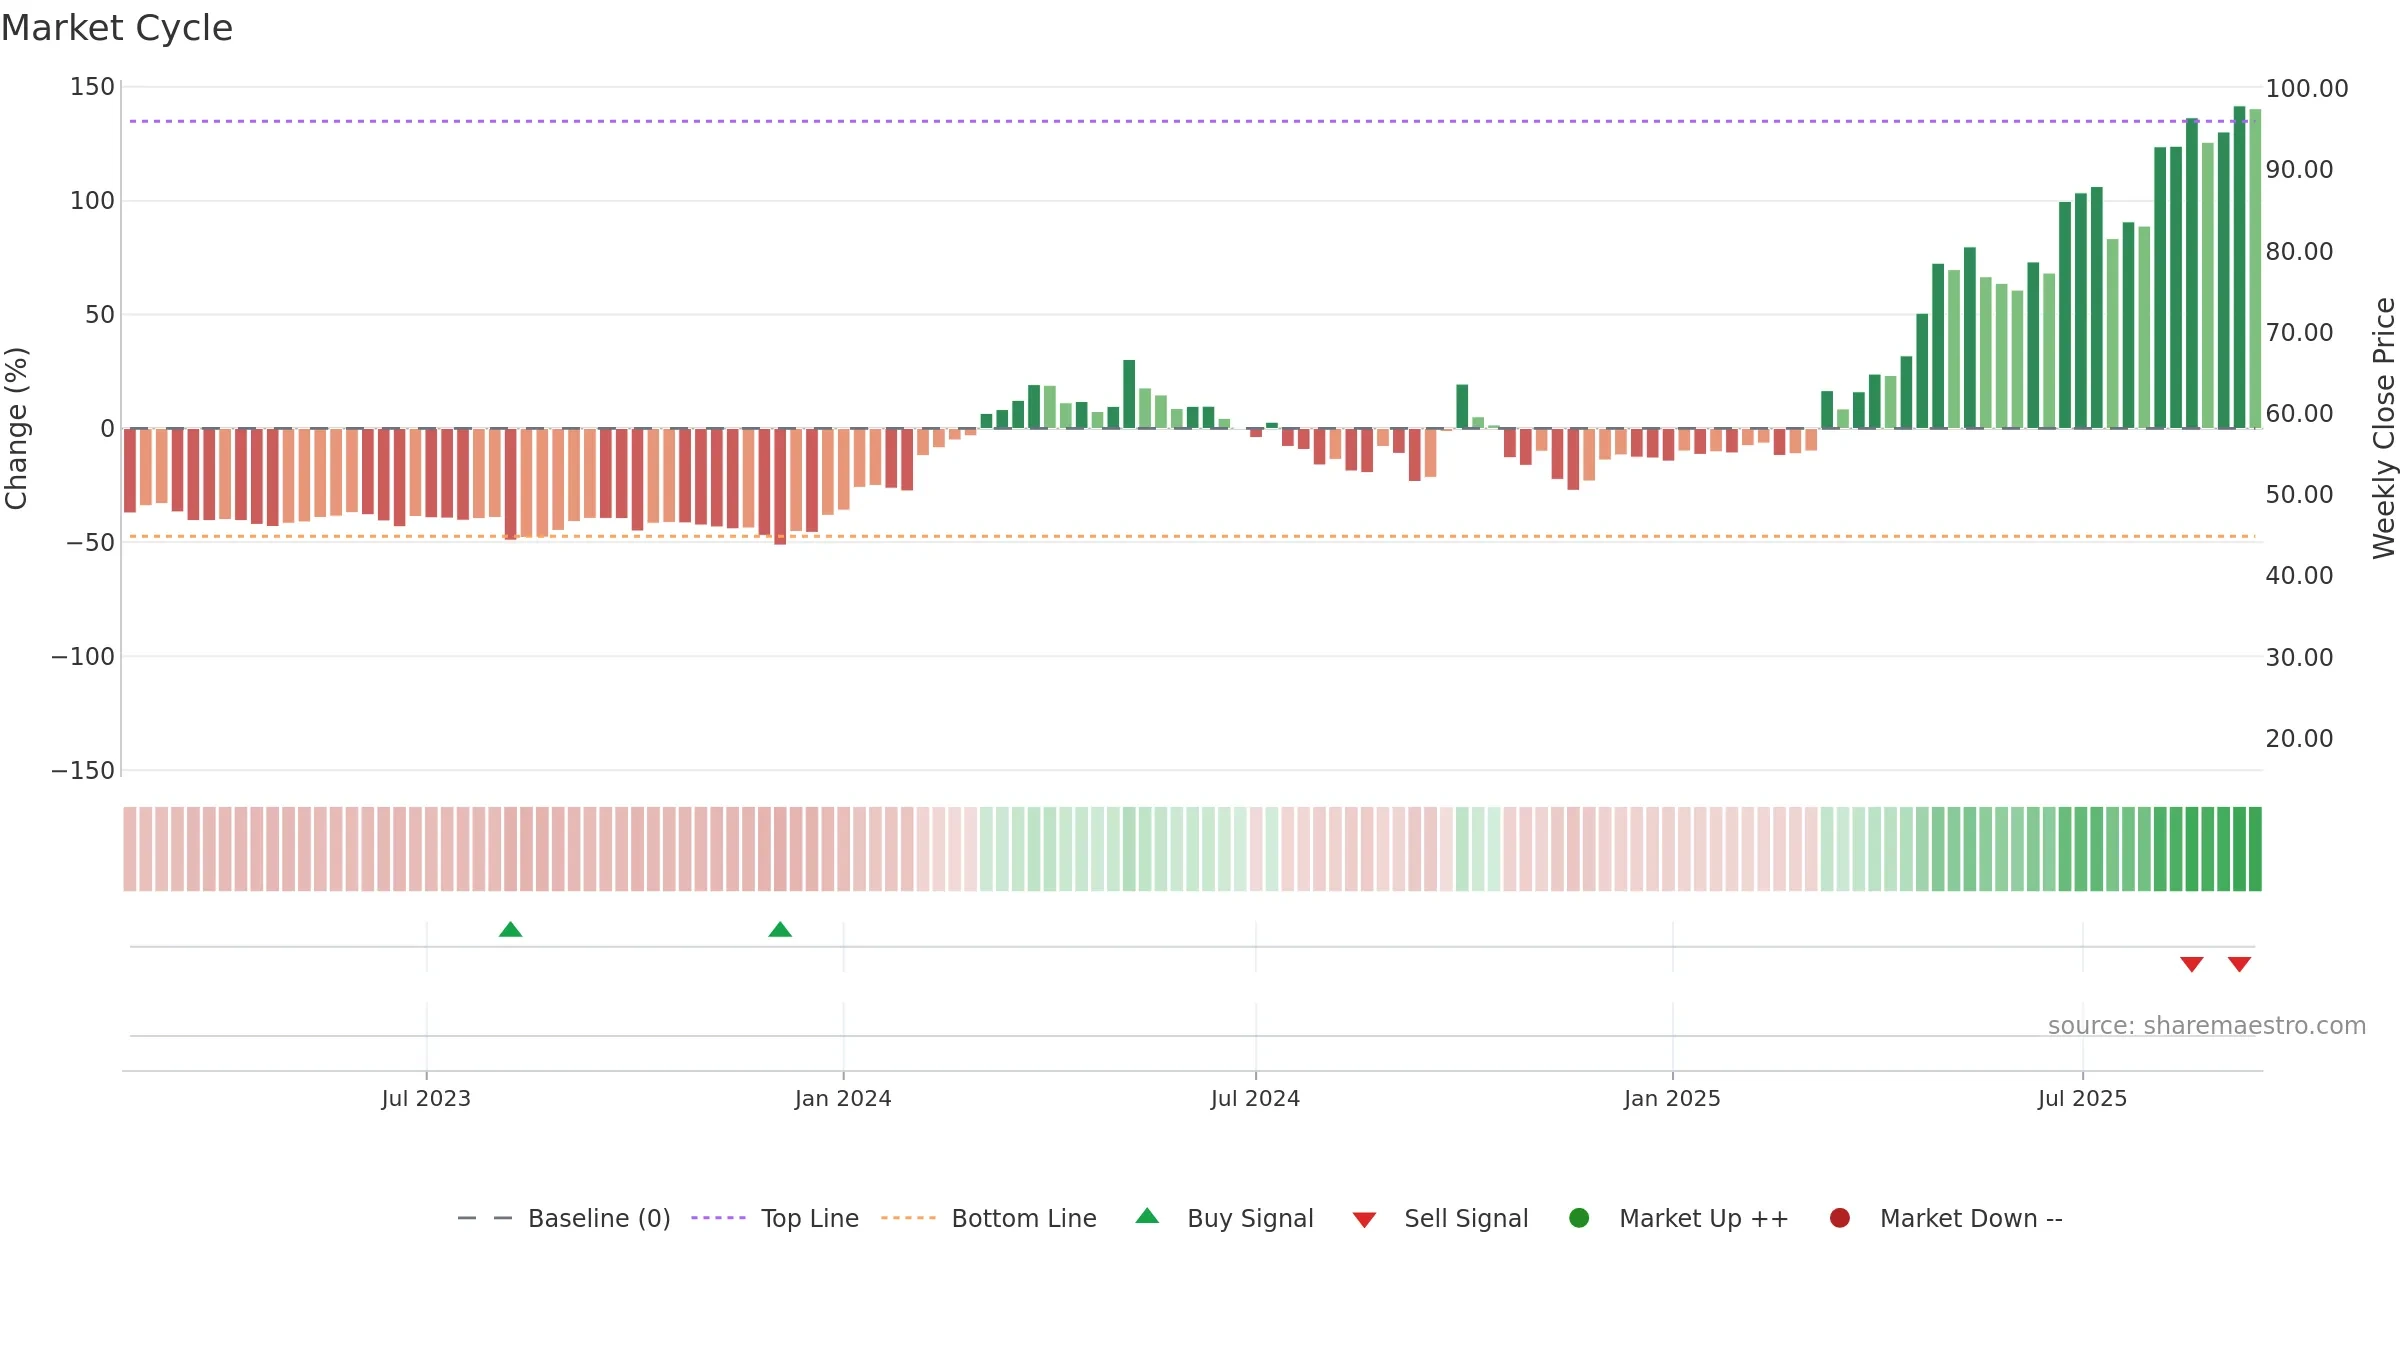Toggle the Top Line legend entry
The image size is (2400, 1350).
tap(775, 1218)
